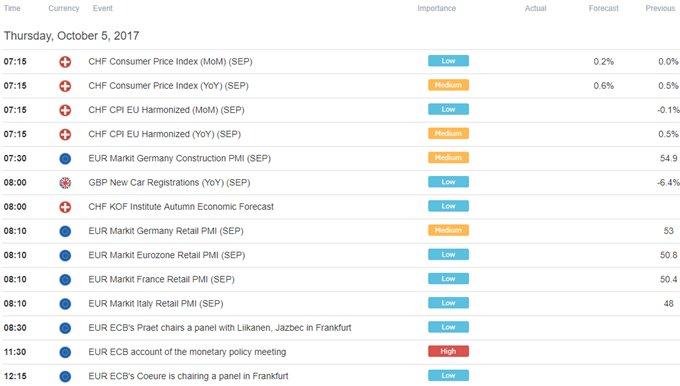Sort by the Importance column header
This screenshot has width=680, height=386.
pos(437,8)
